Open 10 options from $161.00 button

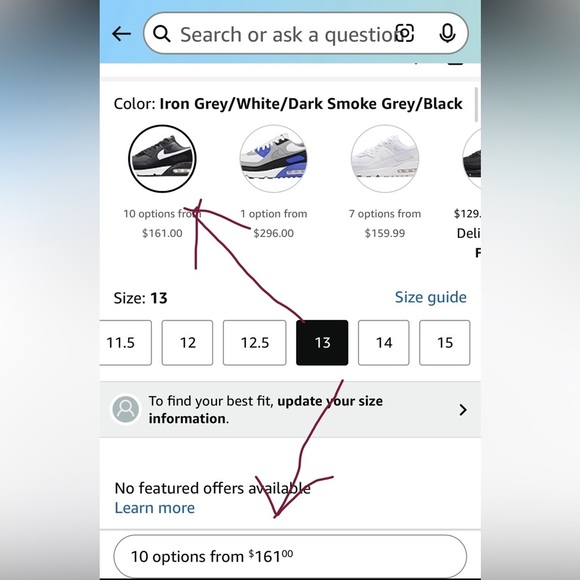coord(290,556)
